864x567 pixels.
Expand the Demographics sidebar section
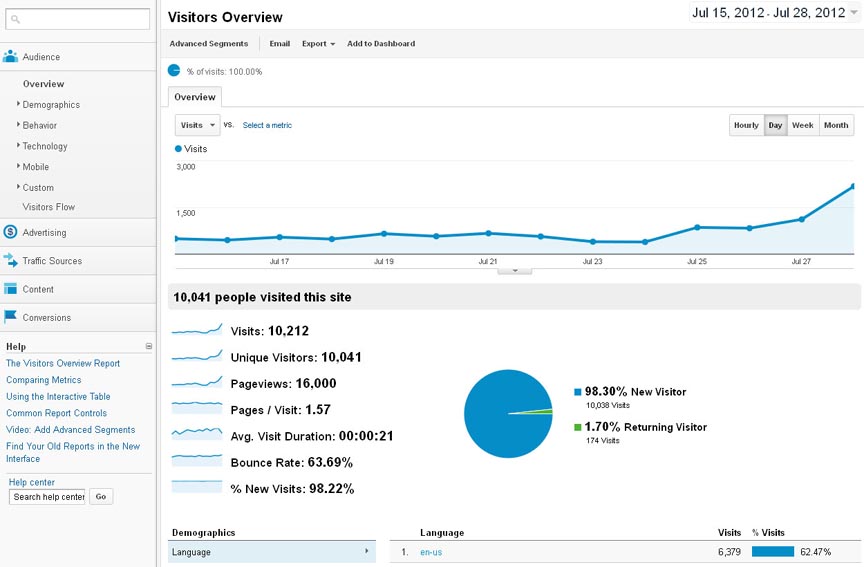click(51, 104)
